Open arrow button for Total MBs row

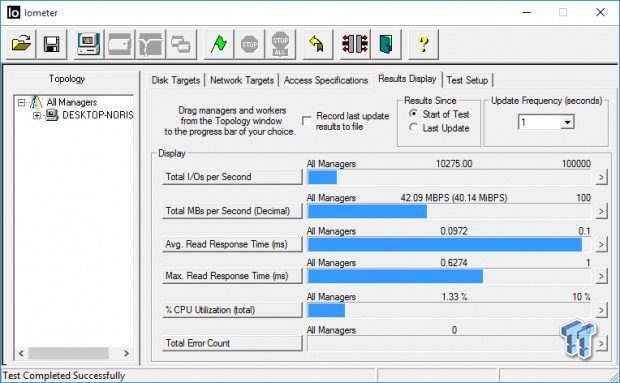click(x=601, y=211)
